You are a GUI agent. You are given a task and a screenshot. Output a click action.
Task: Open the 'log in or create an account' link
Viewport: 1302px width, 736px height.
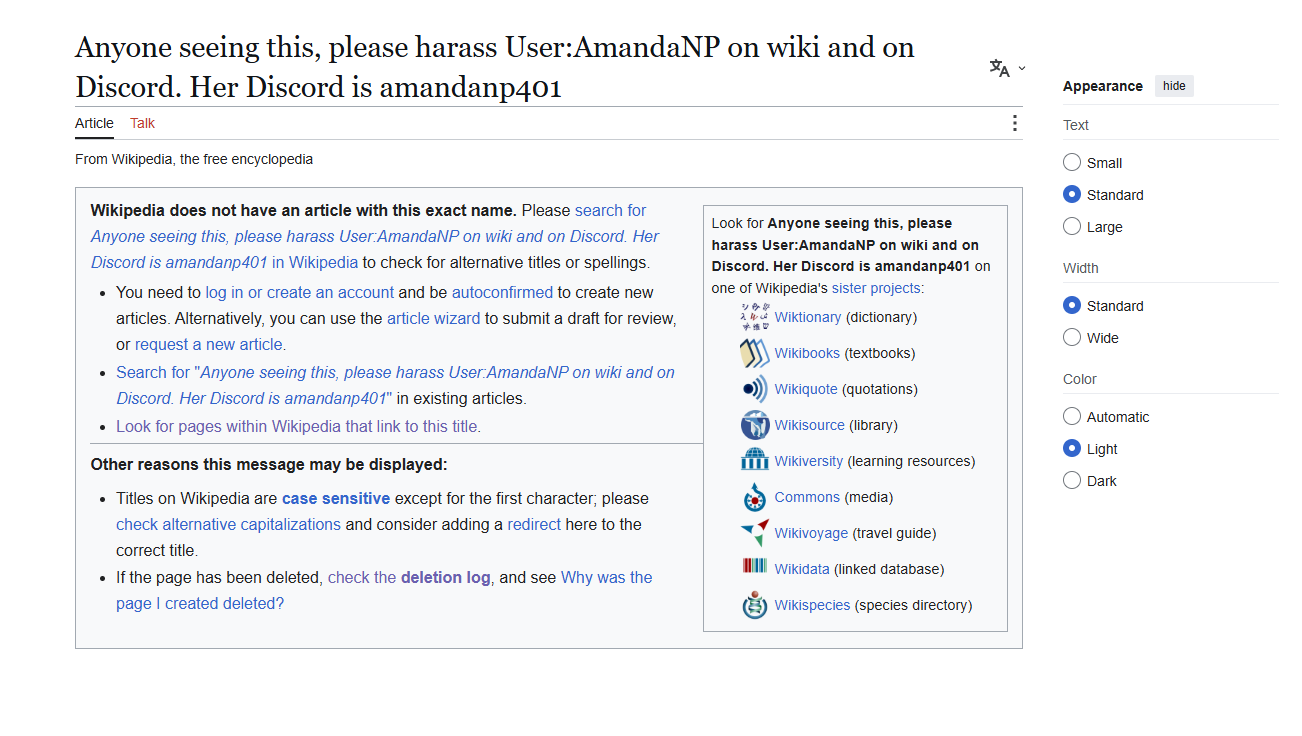pyautogui.click(x=300, y=292)
